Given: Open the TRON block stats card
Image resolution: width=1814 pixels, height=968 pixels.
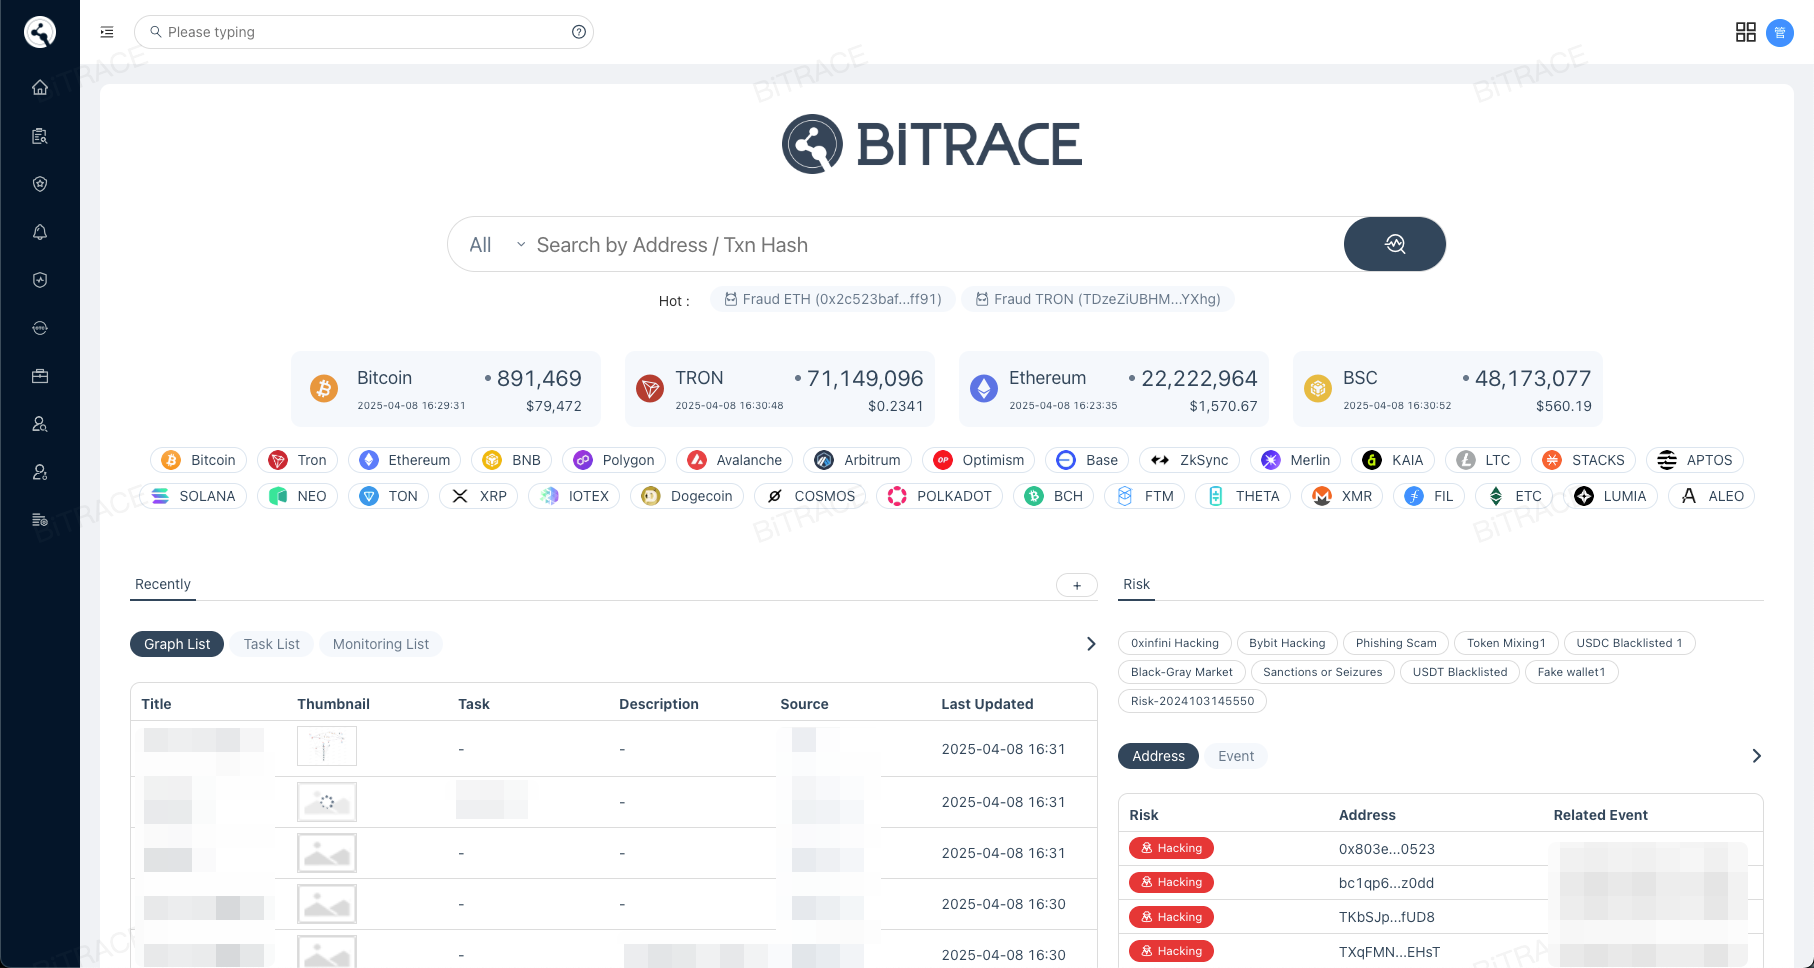Looking at the screenshot, I should click(780, 389).
